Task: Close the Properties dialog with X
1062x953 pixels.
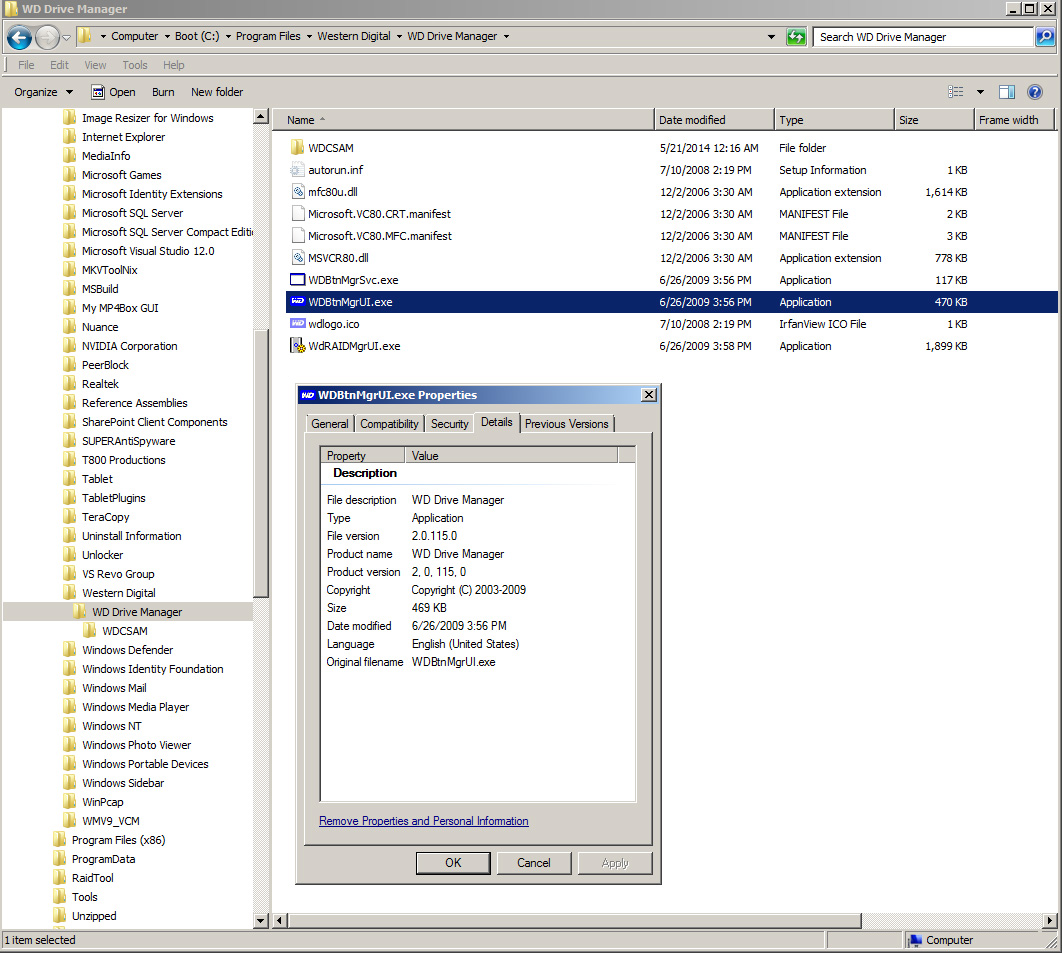Action: coord(649,395)
